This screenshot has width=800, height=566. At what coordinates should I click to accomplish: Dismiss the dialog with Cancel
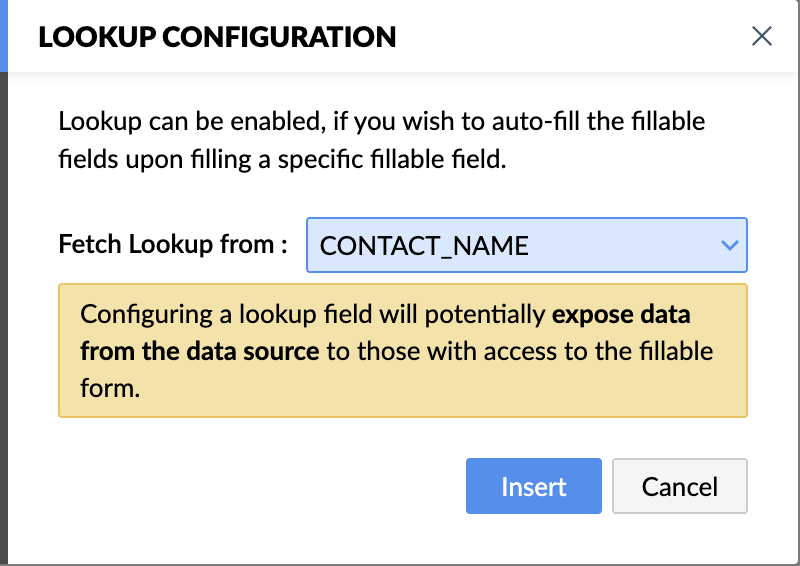coord(680,486)
